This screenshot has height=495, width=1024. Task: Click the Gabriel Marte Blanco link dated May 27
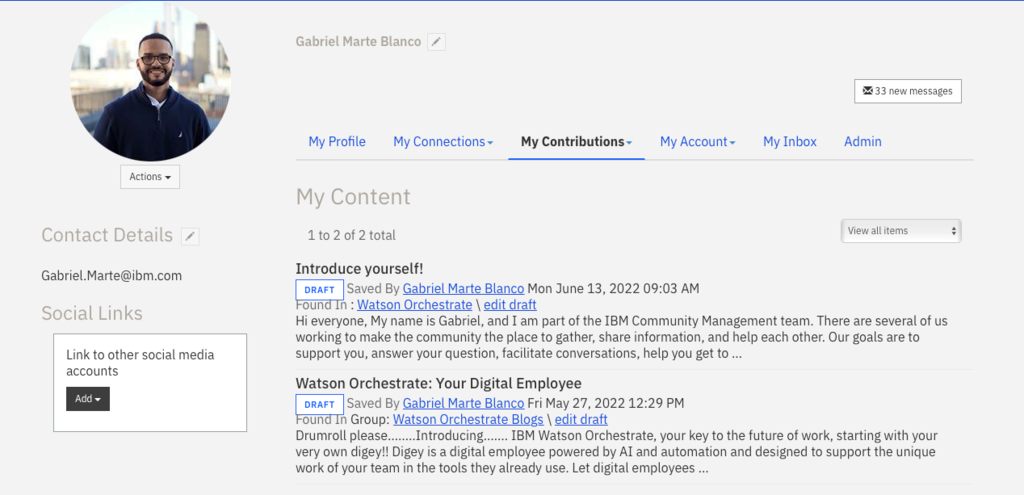(x=463, y=403)
